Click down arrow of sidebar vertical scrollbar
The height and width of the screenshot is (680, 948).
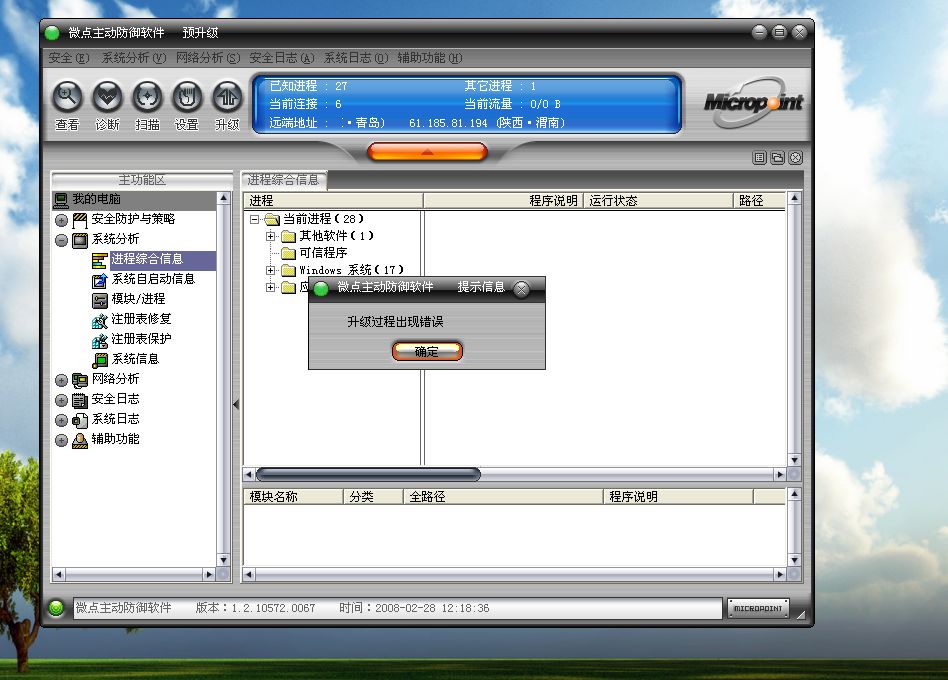pyautogui.click(x=223, y=560)
